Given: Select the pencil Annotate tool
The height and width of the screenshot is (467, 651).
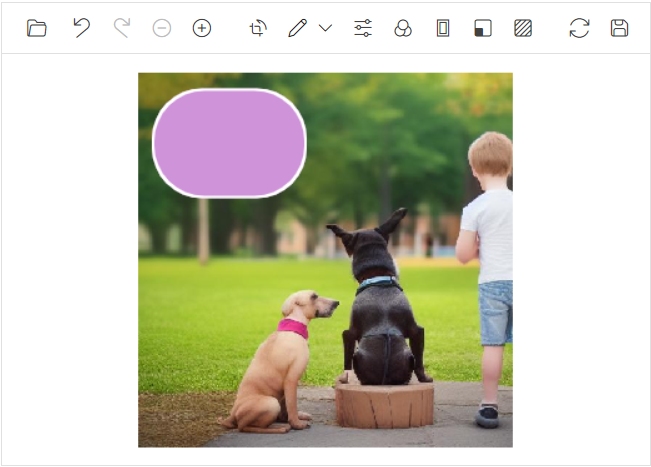Looking at the screenshot, I should [x=297, y=28].
